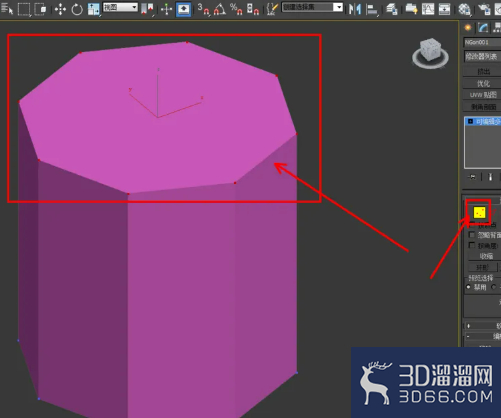
Task: Open the reference coordinate system dropdown
Action: click(x=120, y=7)
